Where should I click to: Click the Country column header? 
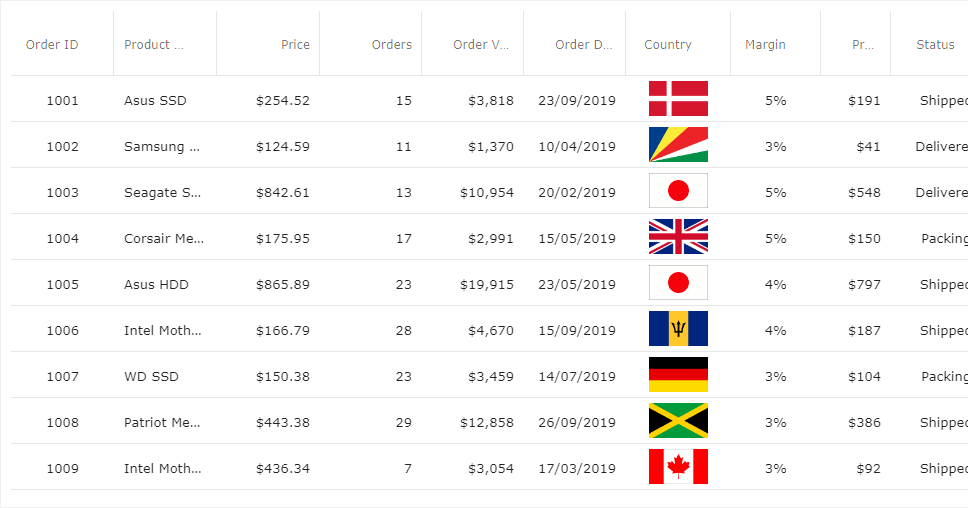668,44
